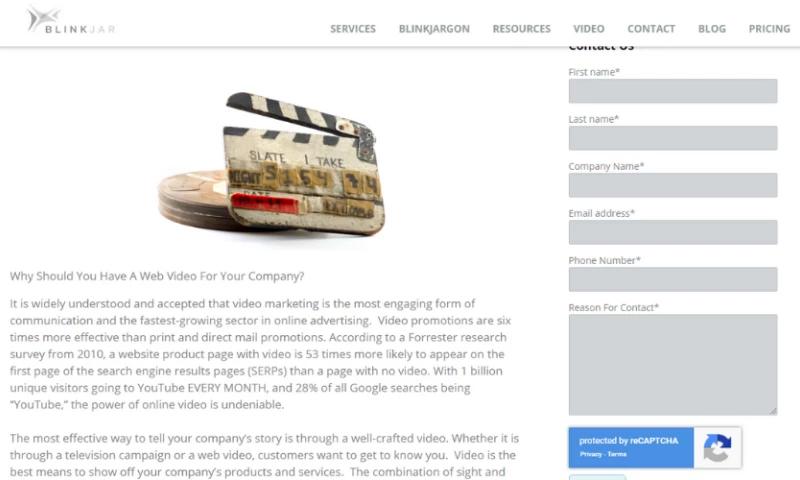Focus the First name field

click(x=673, y=91)
